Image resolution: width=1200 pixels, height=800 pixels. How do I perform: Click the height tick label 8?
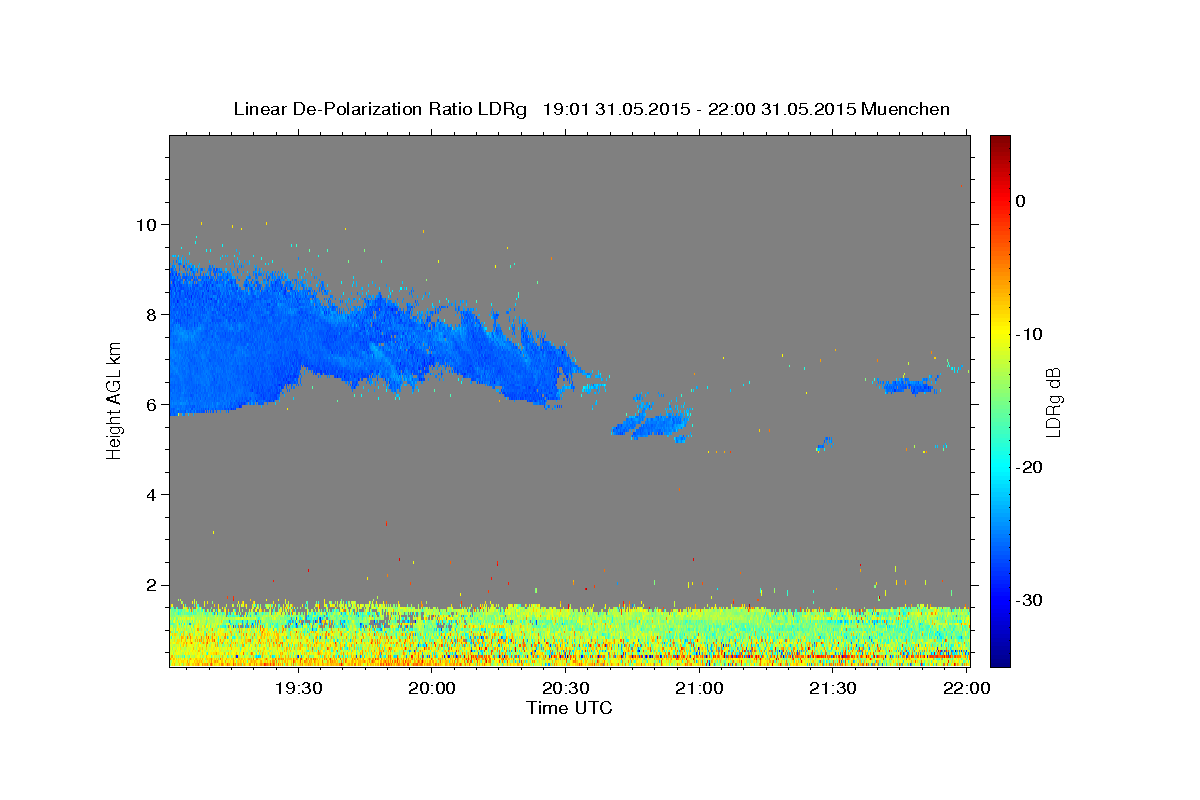[x=152, y=314]
